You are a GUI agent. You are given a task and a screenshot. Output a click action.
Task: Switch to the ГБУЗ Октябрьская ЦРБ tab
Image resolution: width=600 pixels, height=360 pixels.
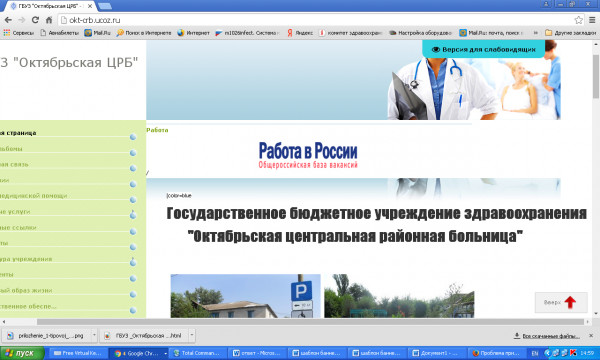point(51,6)
